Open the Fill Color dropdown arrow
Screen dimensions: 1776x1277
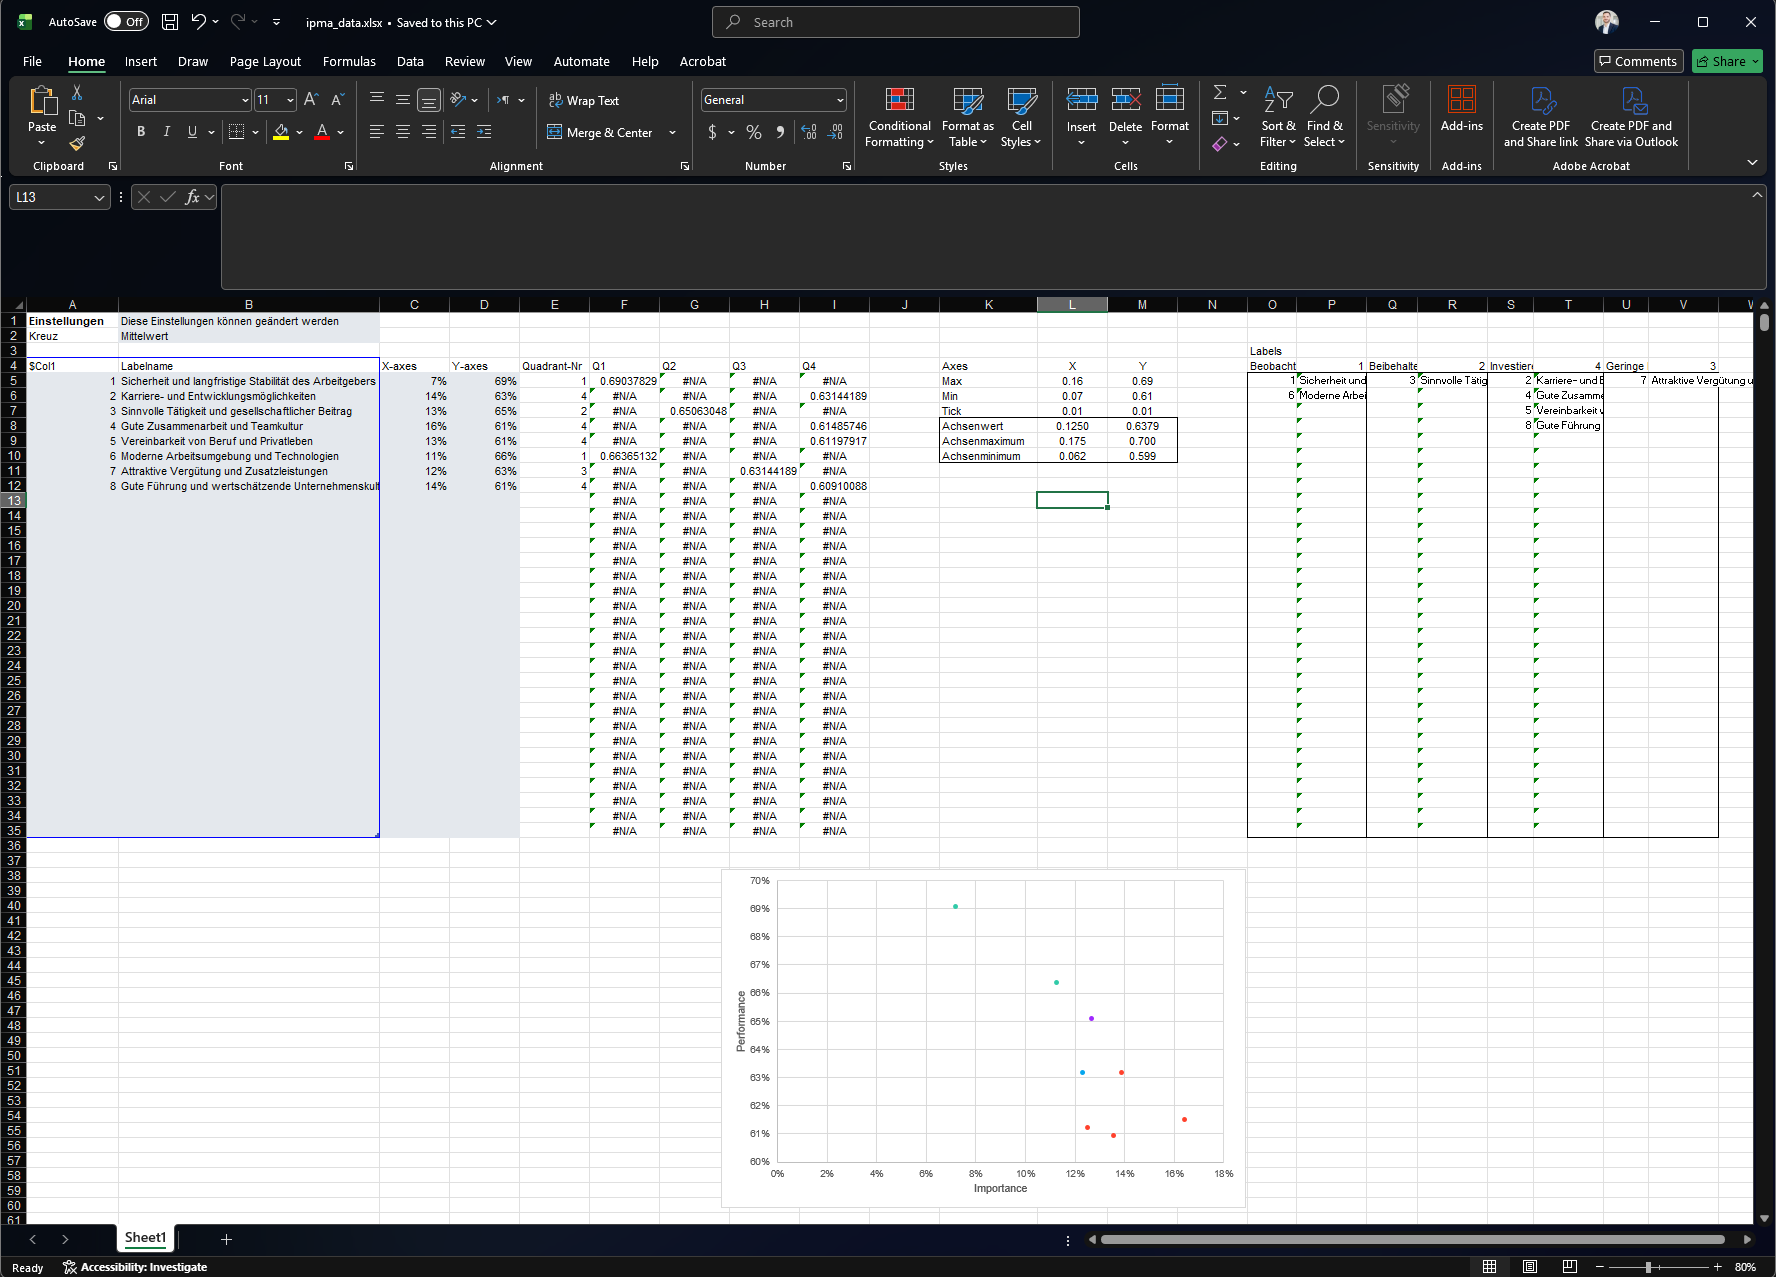(298, 131)
